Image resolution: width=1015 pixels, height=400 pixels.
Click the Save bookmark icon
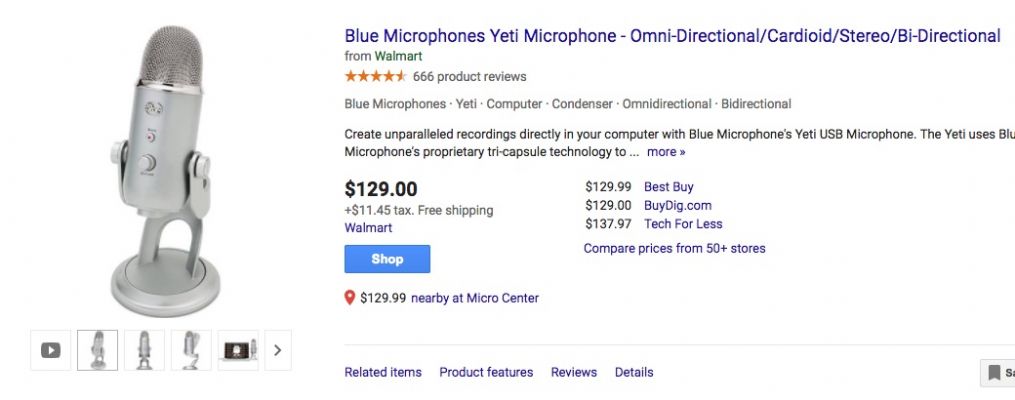(994, 373)
